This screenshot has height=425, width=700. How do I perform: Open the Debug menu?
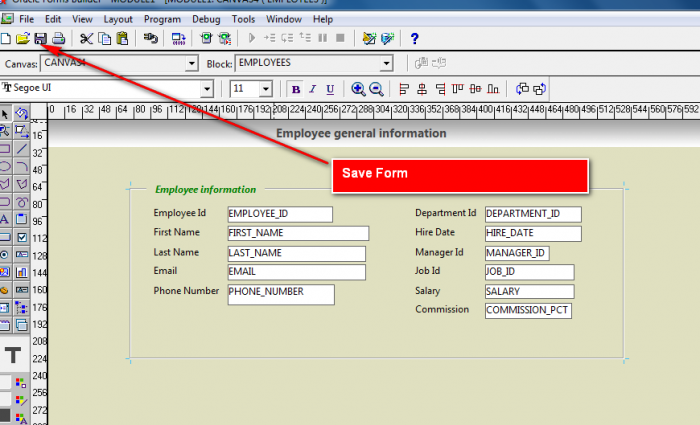[204, 19]
